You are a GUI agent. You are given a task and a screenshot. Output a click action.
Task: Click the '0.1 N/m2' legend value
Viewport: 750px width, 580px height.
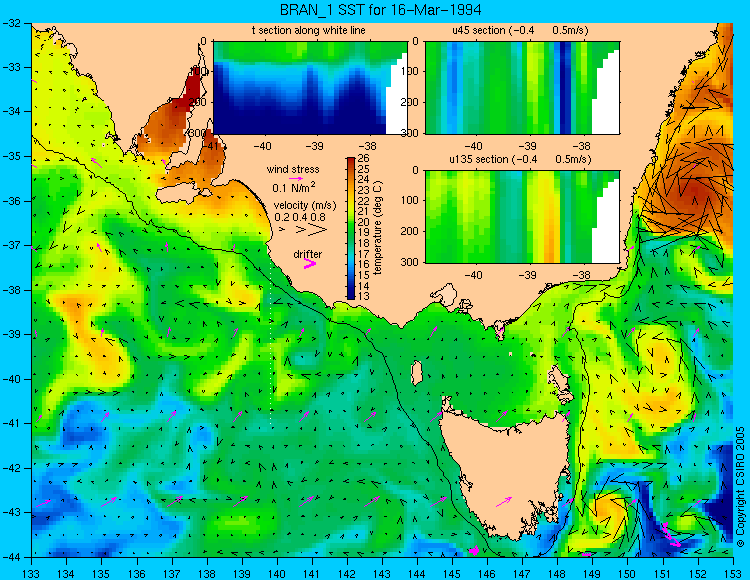pyautogui.click(x=294, y=187)
